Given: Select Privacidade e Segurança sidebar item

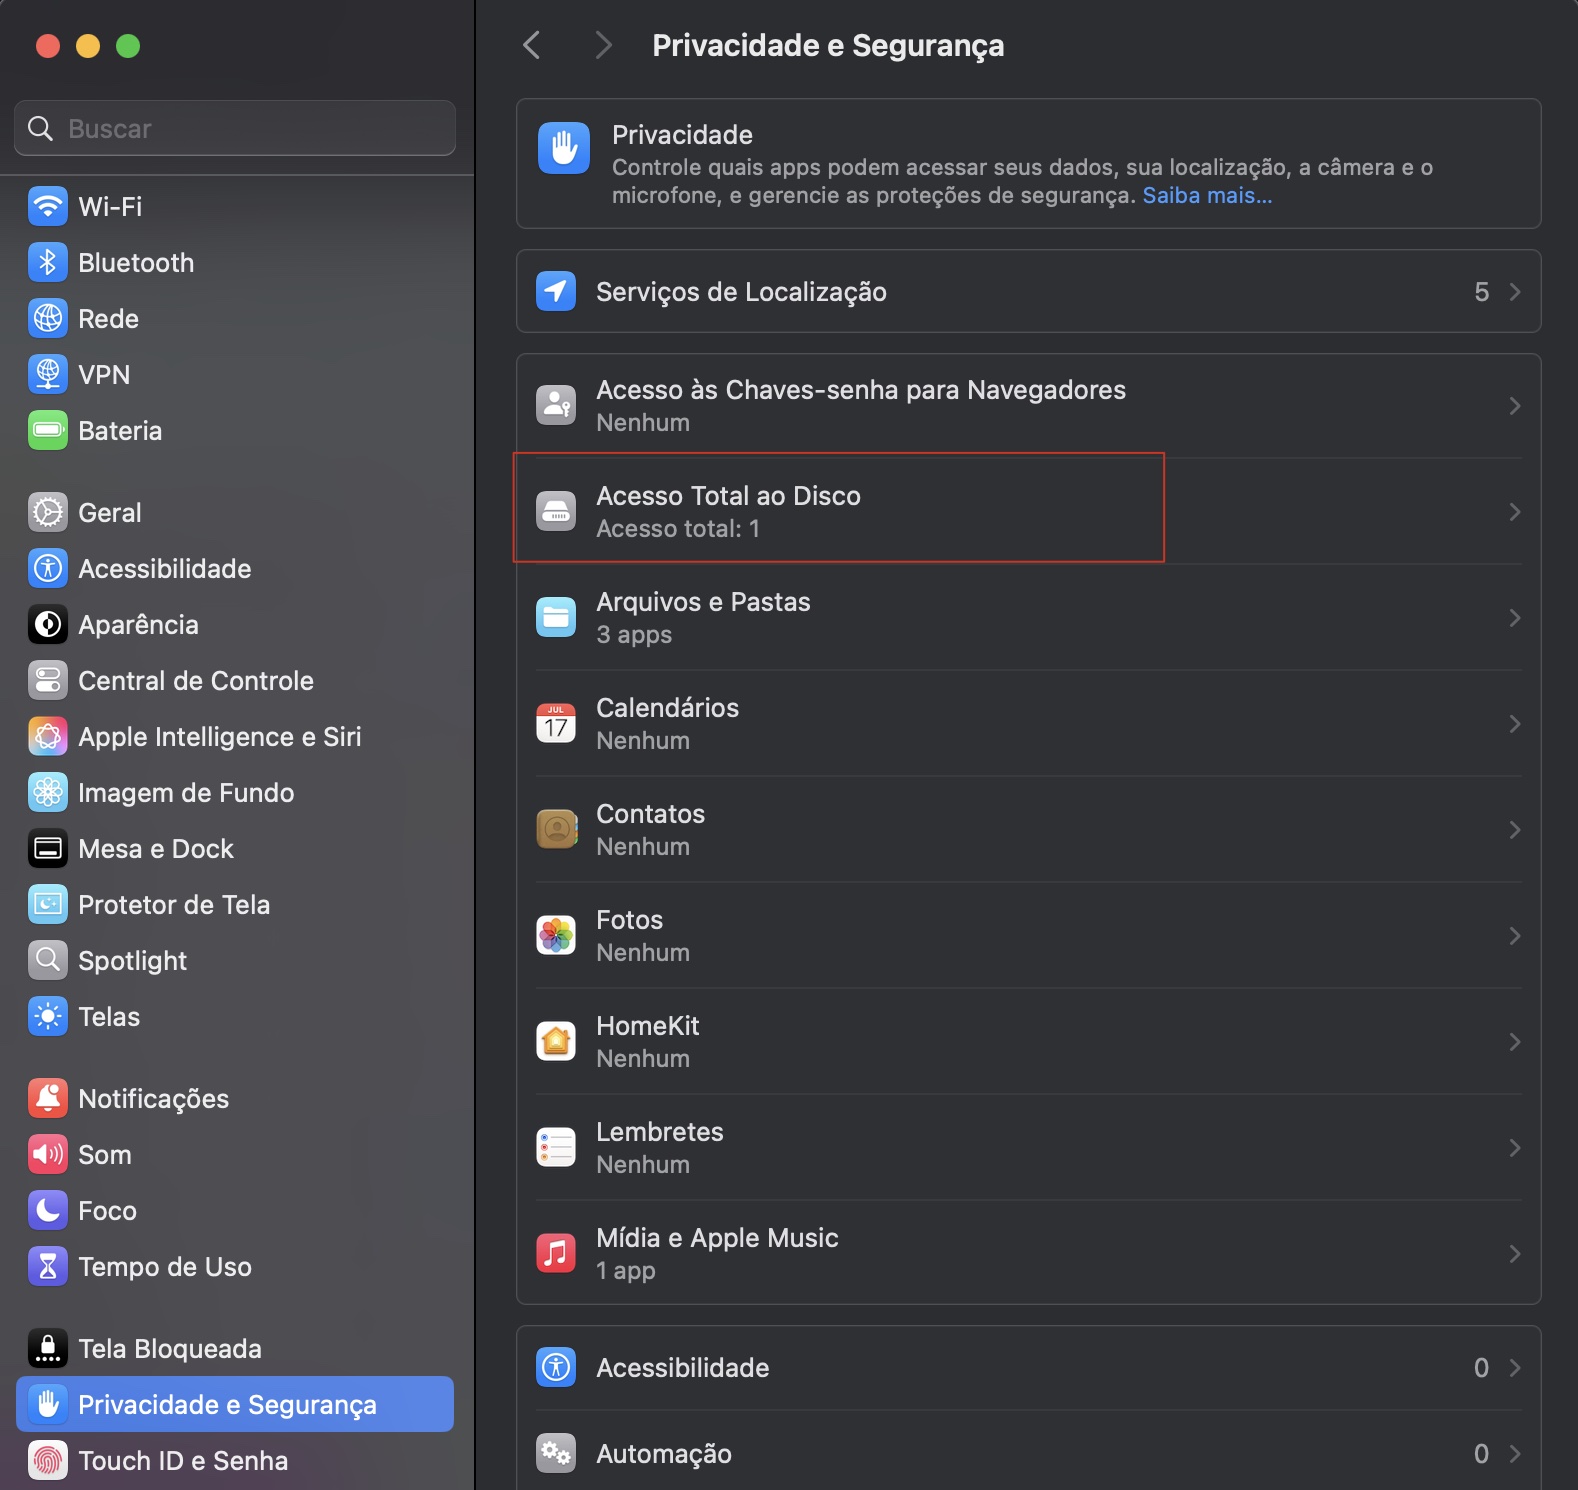Looking at the screenshot, I should (x=235, y=1404).
